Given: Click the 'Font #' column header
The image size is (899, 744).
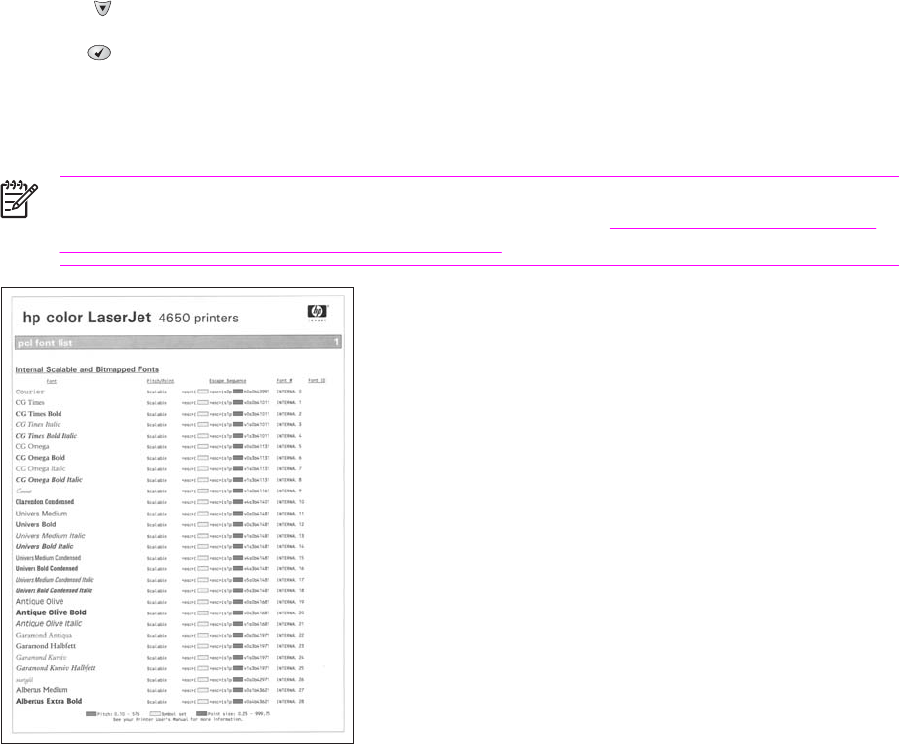Looking at the screenshot, I should point(284,381).
